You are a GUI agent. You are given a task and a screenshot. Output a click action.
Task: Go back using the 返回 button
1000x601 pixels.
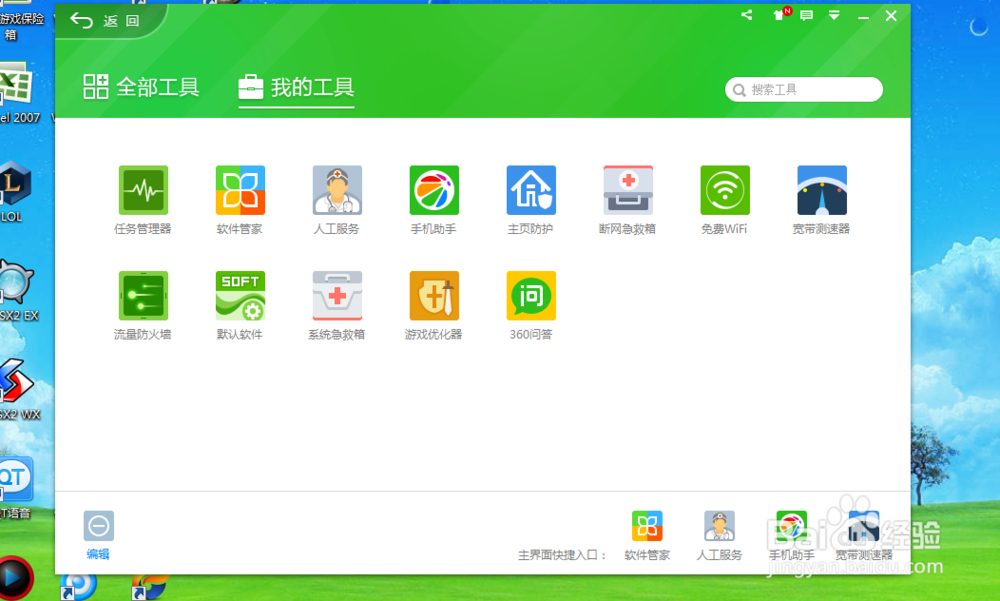tap(105, 21)
